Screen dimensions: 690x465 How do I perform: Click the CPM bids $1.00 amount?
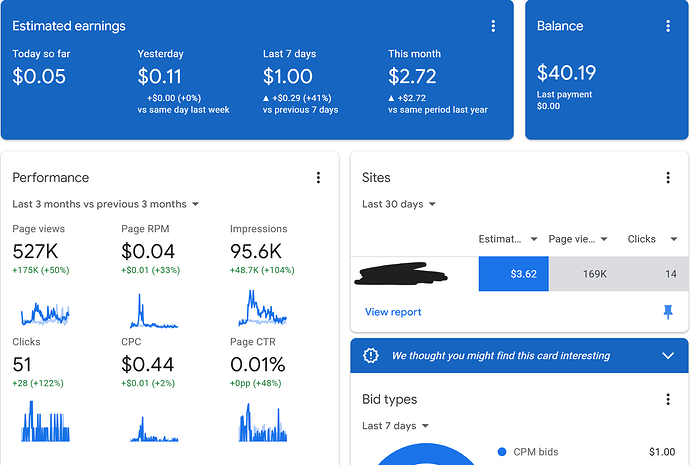[x=662, y=452]
